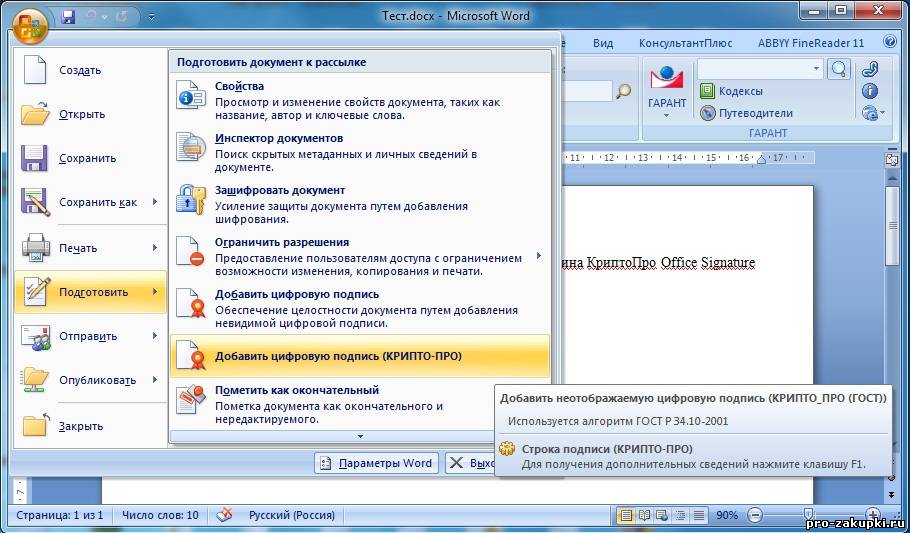Select Добавить цифровую подпись

click(x=360, y=308)
